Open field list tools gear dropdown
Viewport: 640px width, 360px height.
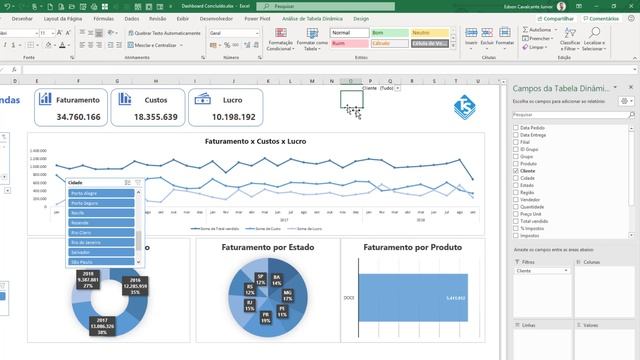627,101
